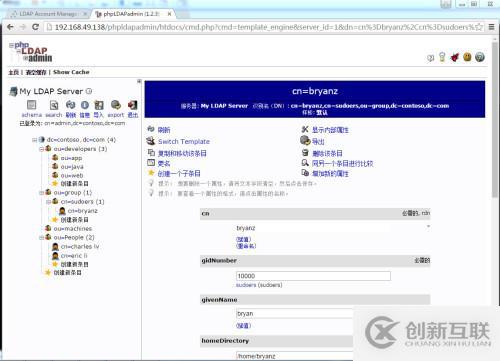
Task: Click the export globe icon in action list
Action: [305, 140]
